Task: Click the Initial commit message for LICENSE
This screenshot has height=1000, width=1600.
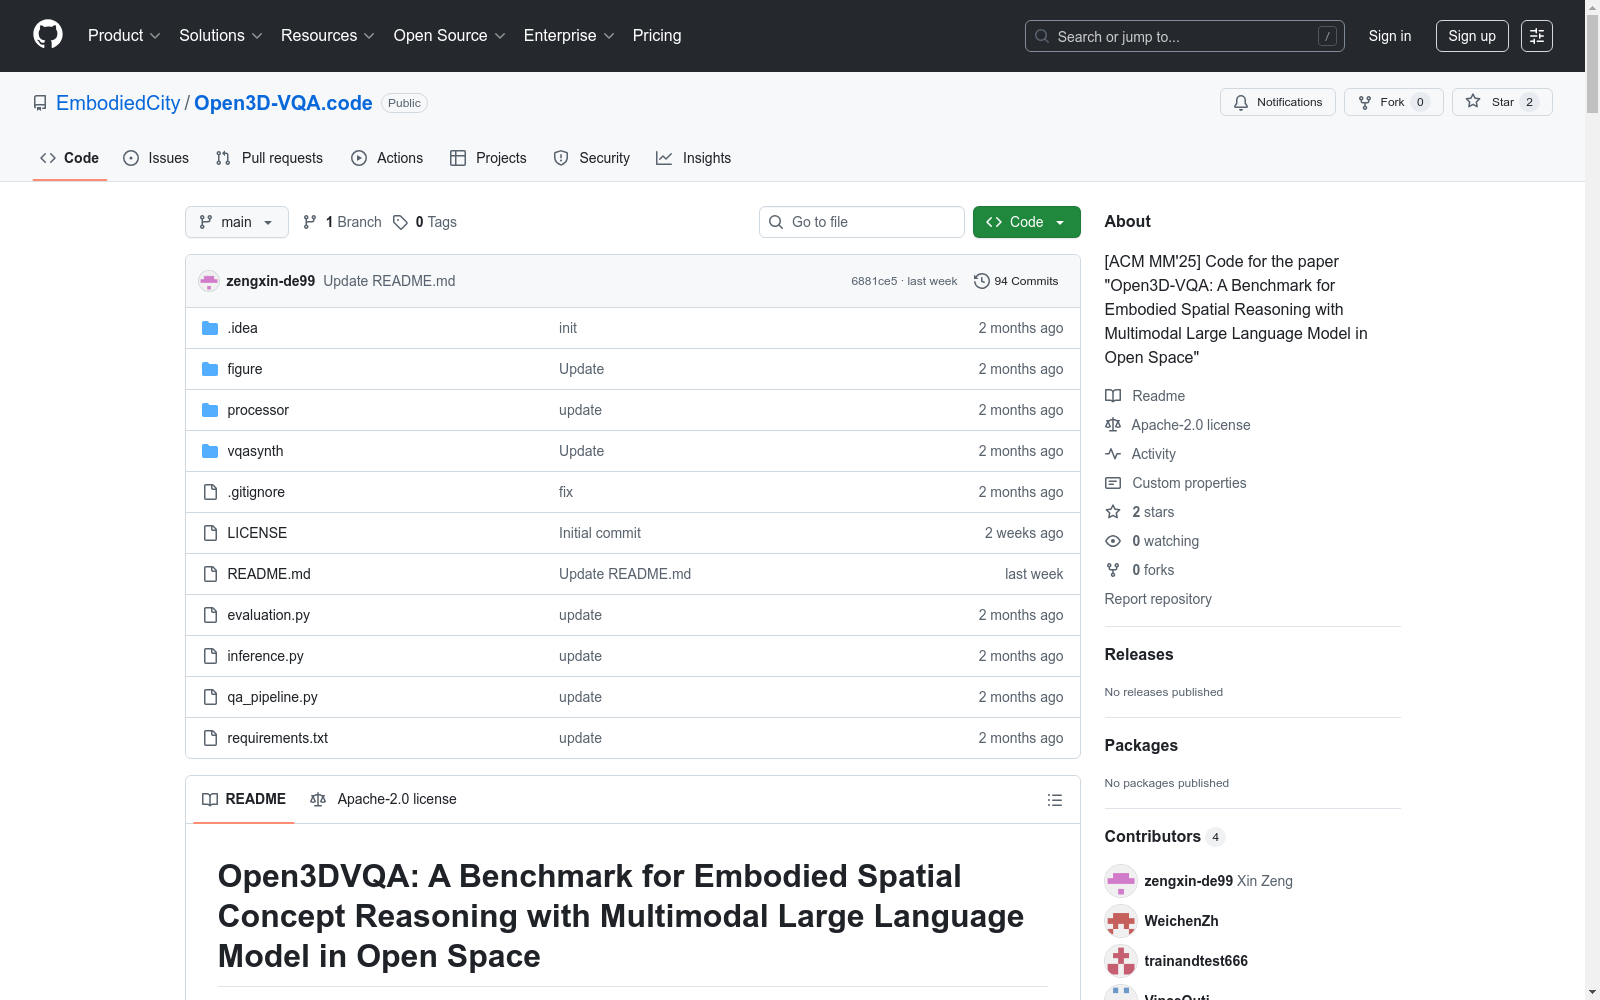Action: [600, 533]
